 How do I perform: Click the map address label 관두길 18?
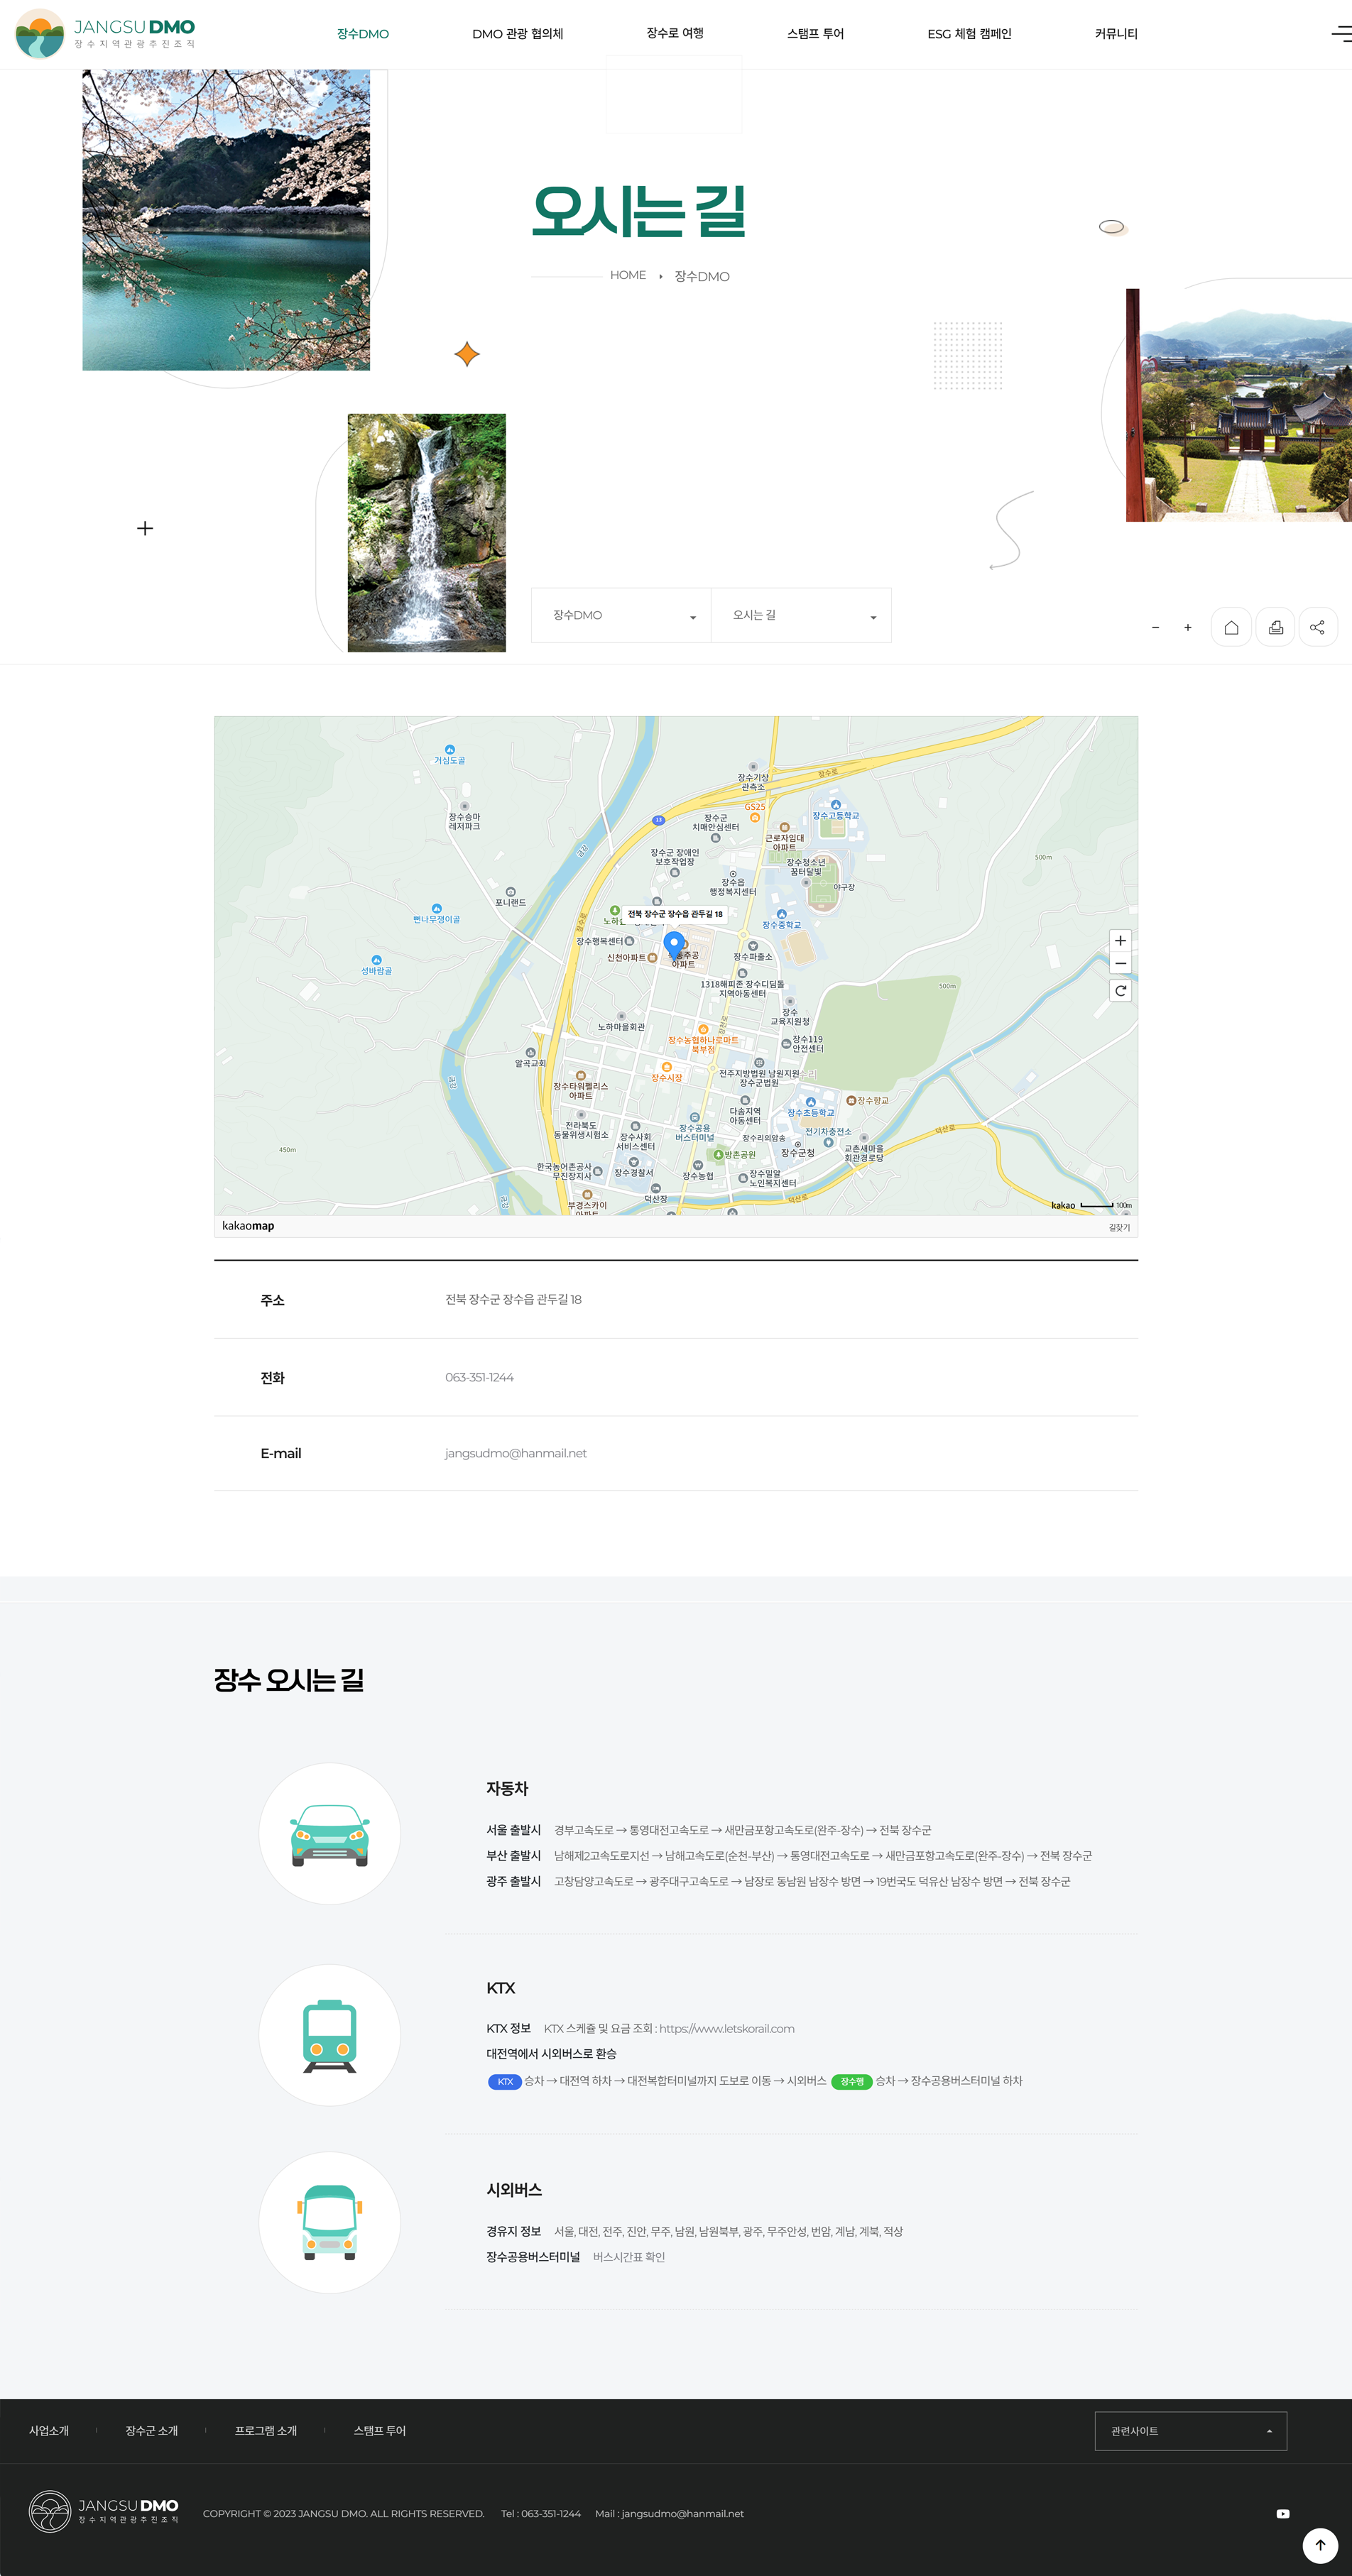click(x=675, y=914)
